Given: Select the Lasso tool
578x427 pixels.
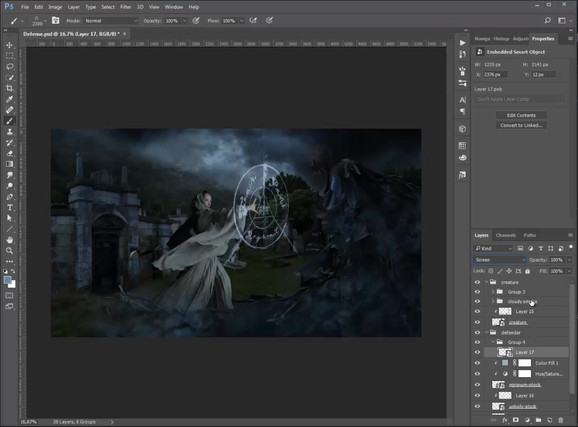Looking at the screenshot, I should point(10,66).
